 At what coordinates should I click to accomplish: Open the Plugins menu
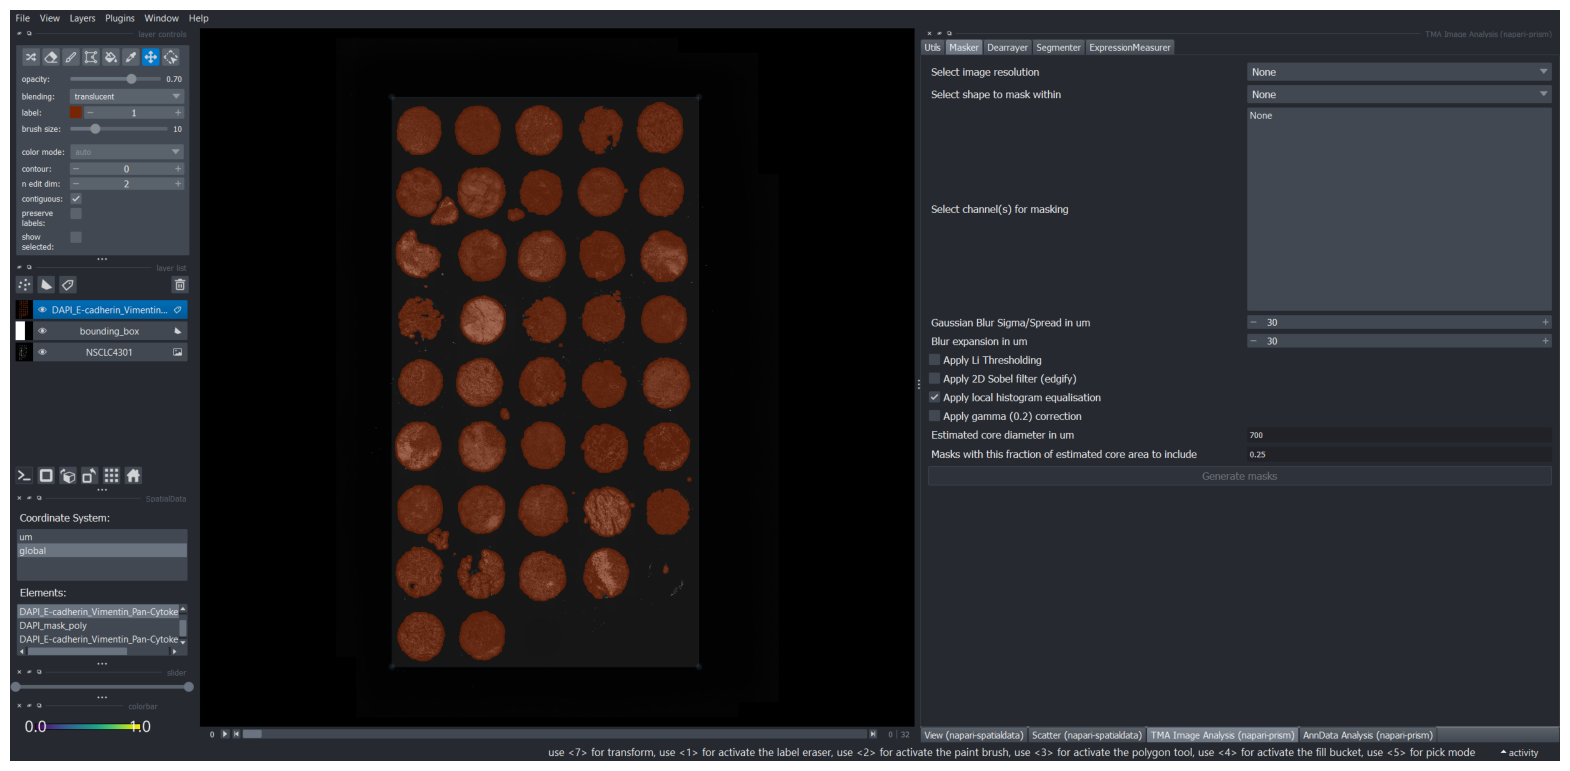[x=120, y=18]
